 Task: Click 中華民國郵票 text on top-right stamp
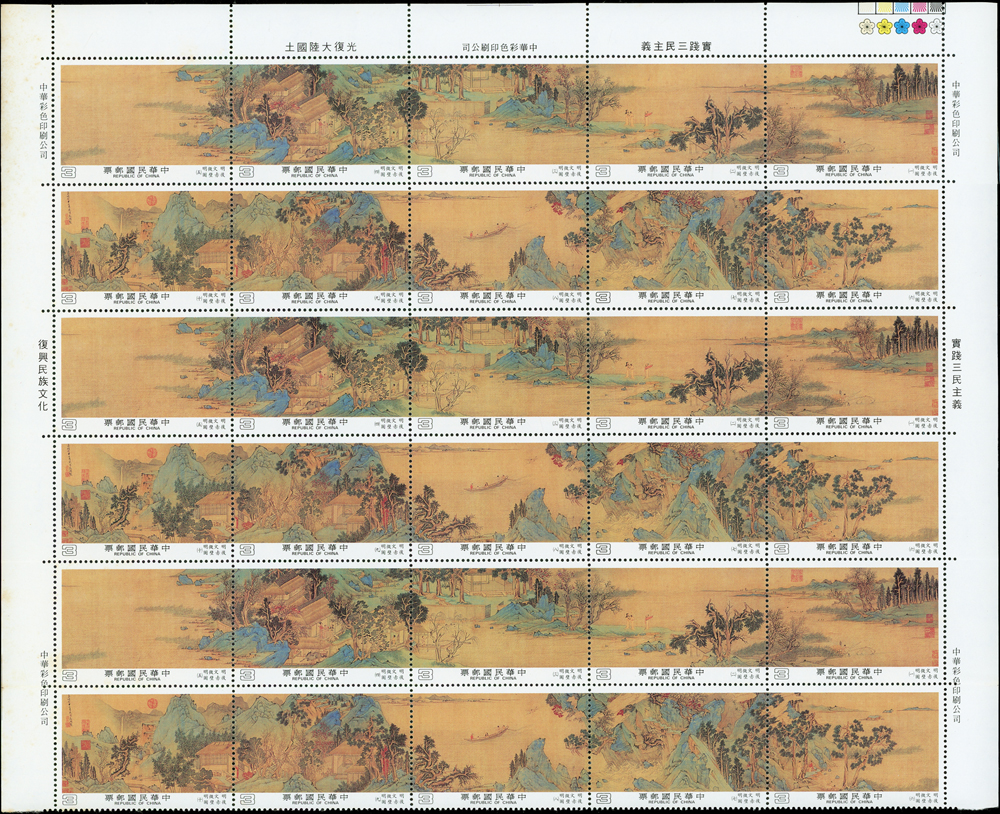point(849,169)
